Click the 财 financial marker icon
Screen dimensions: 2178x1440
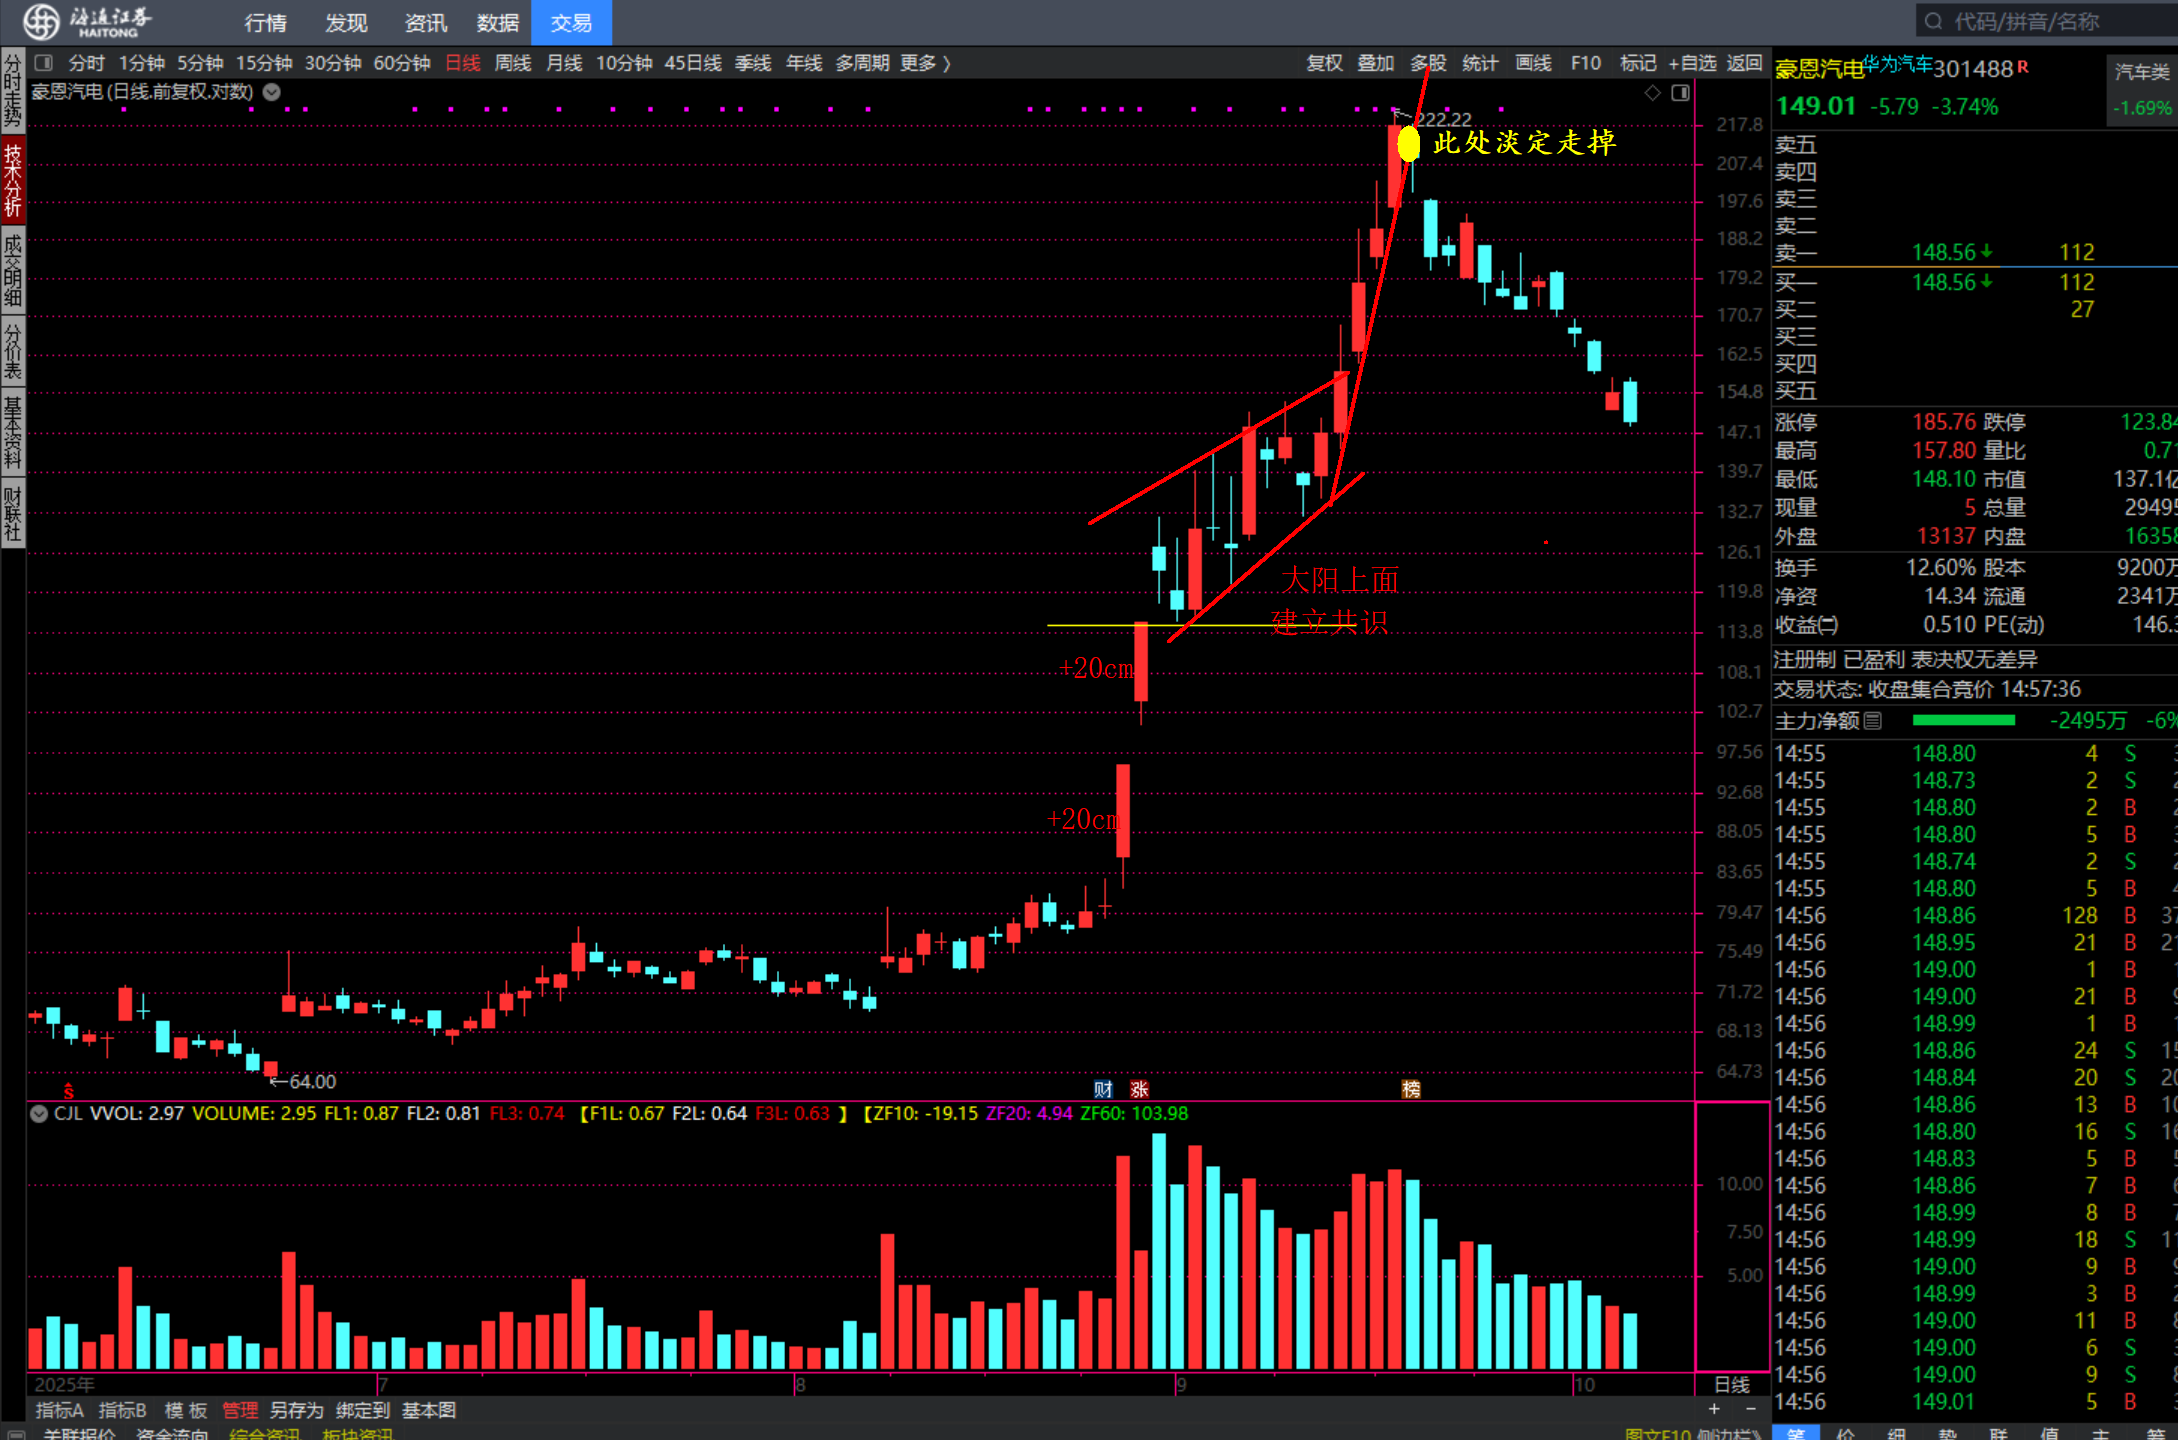click(x=1103, y=1089)
